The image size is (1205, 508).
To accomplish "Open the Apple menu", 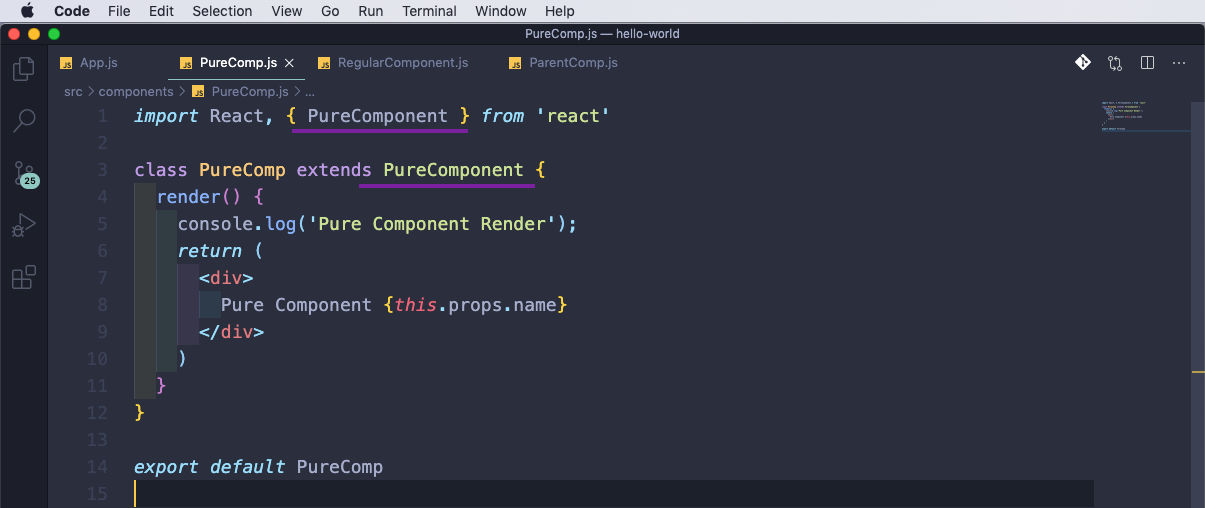I will [x=27, y=11].
